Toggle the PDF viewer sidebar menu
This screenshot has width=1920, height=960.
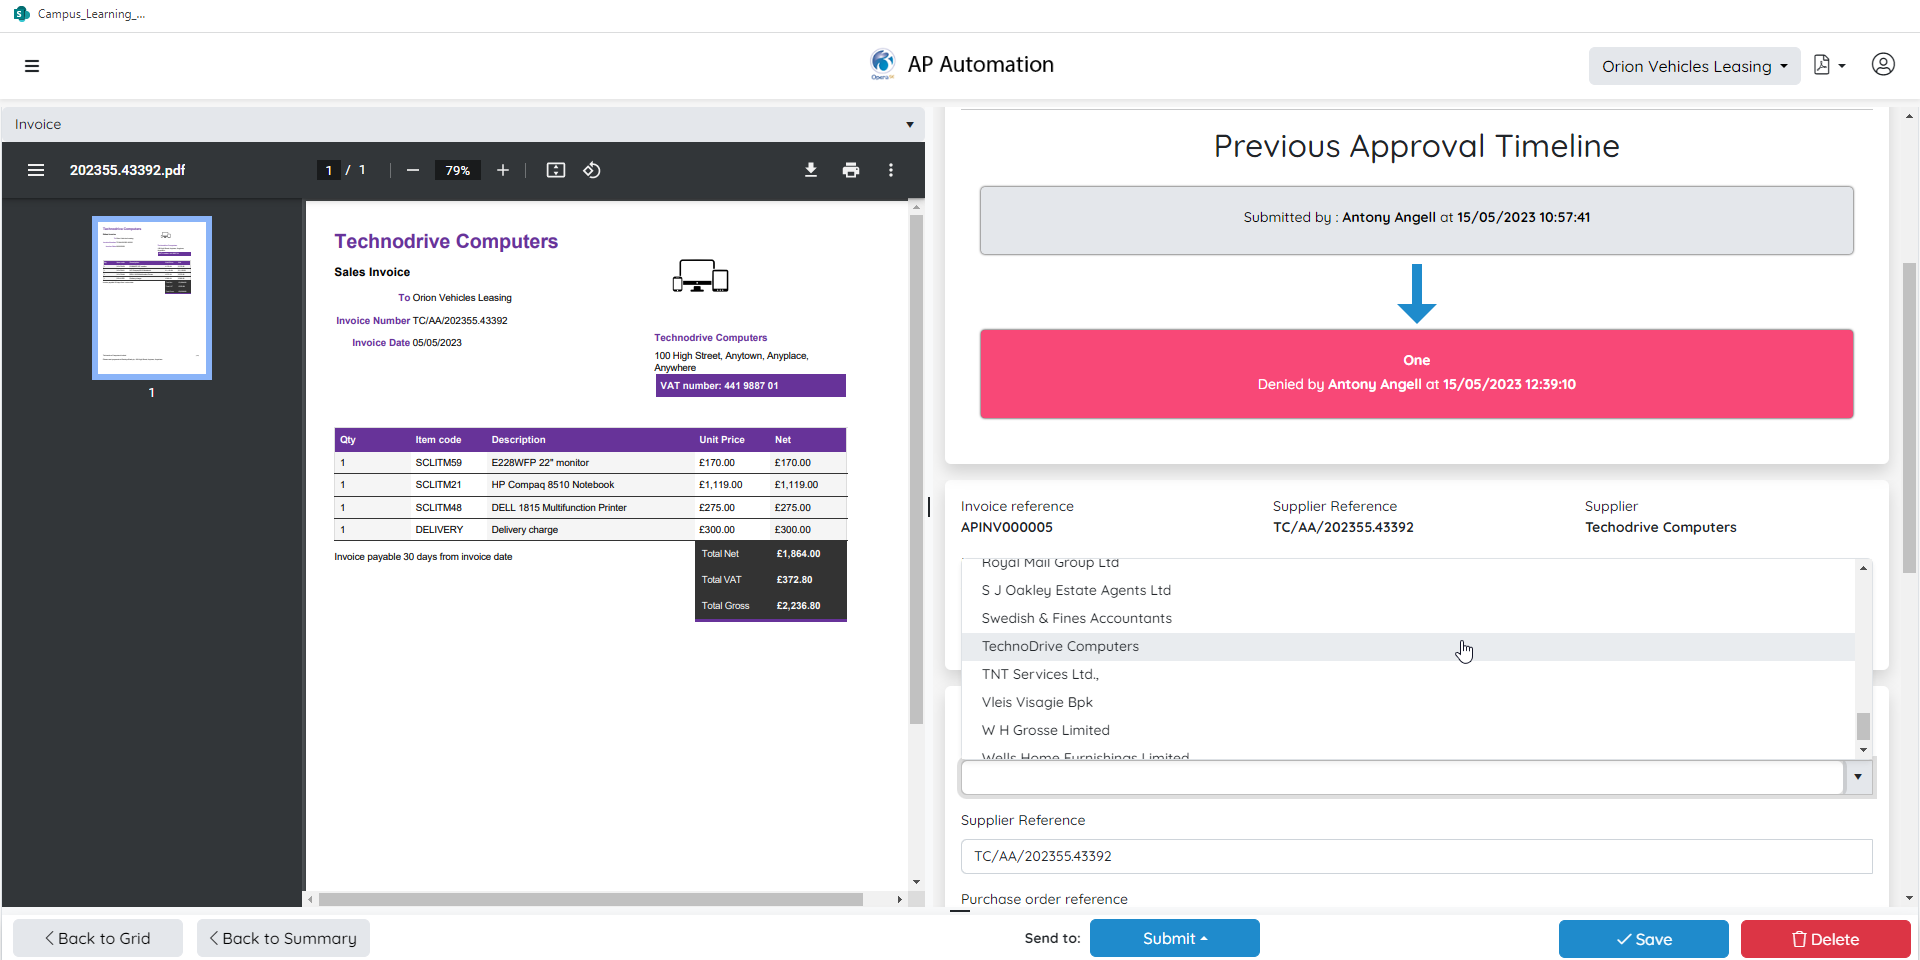[x=36, y=170]
